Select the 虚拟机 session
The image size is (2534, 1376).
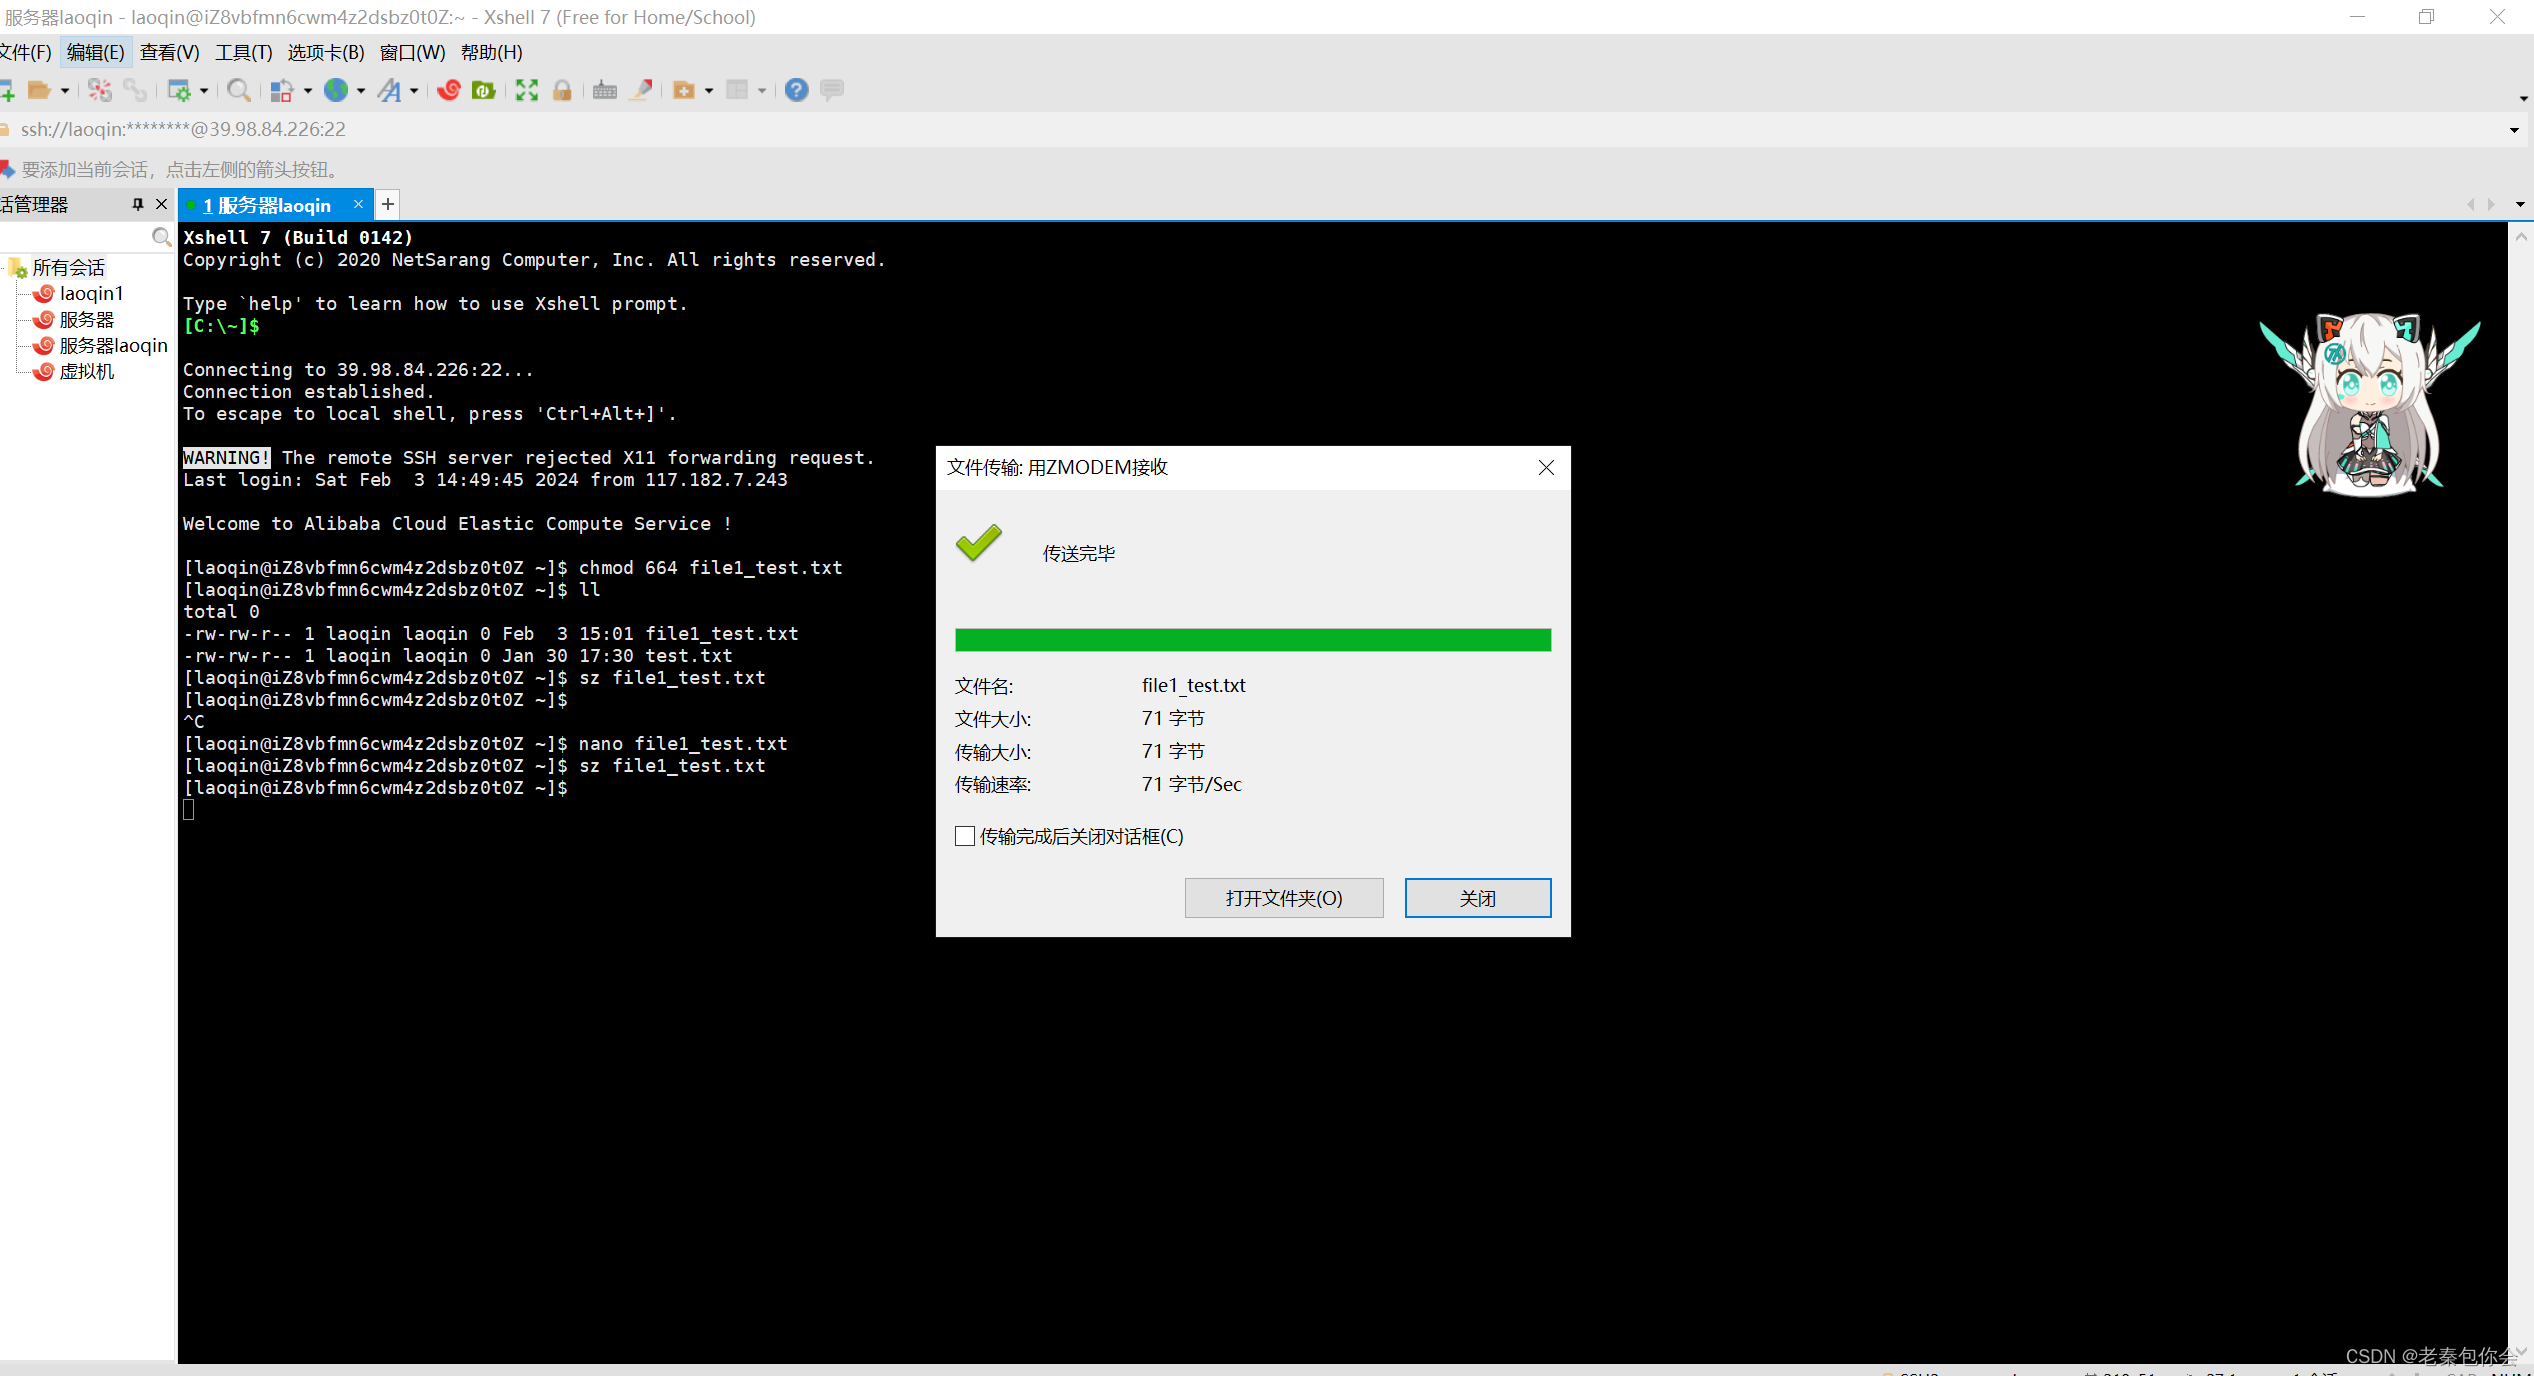pyautogui.click(x=87, y=371)
